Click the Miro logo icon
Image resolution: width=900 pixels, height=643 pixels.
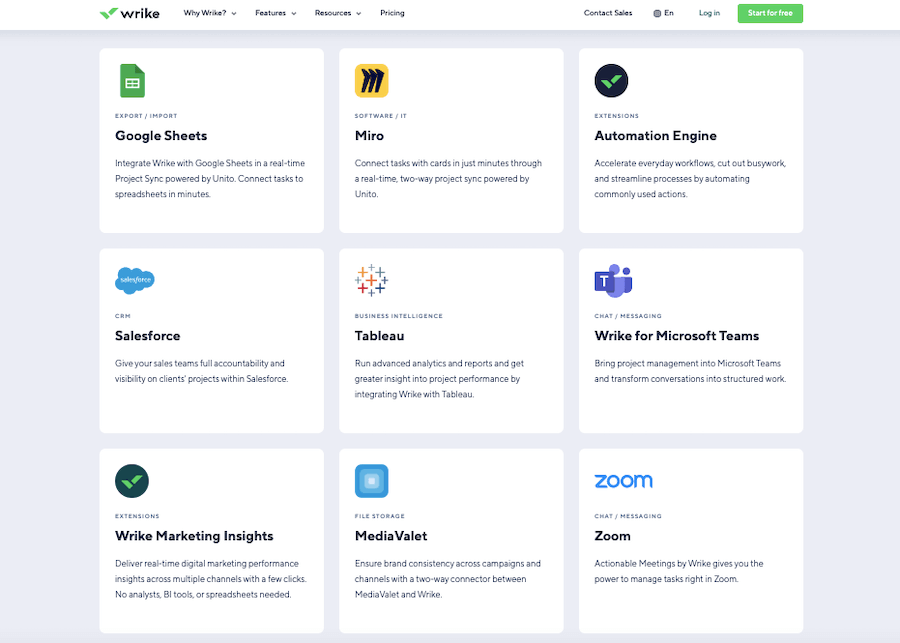pyautogui.click(x=371, y=81)
